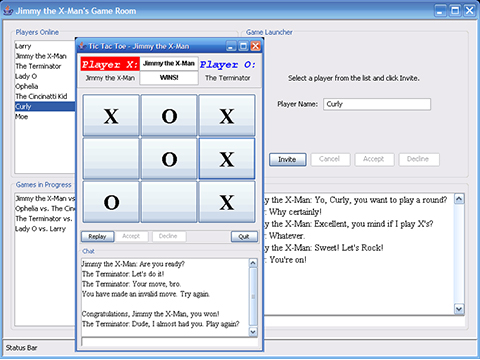Select The Cincinatti Kid in player list

(x=45, y=96)
